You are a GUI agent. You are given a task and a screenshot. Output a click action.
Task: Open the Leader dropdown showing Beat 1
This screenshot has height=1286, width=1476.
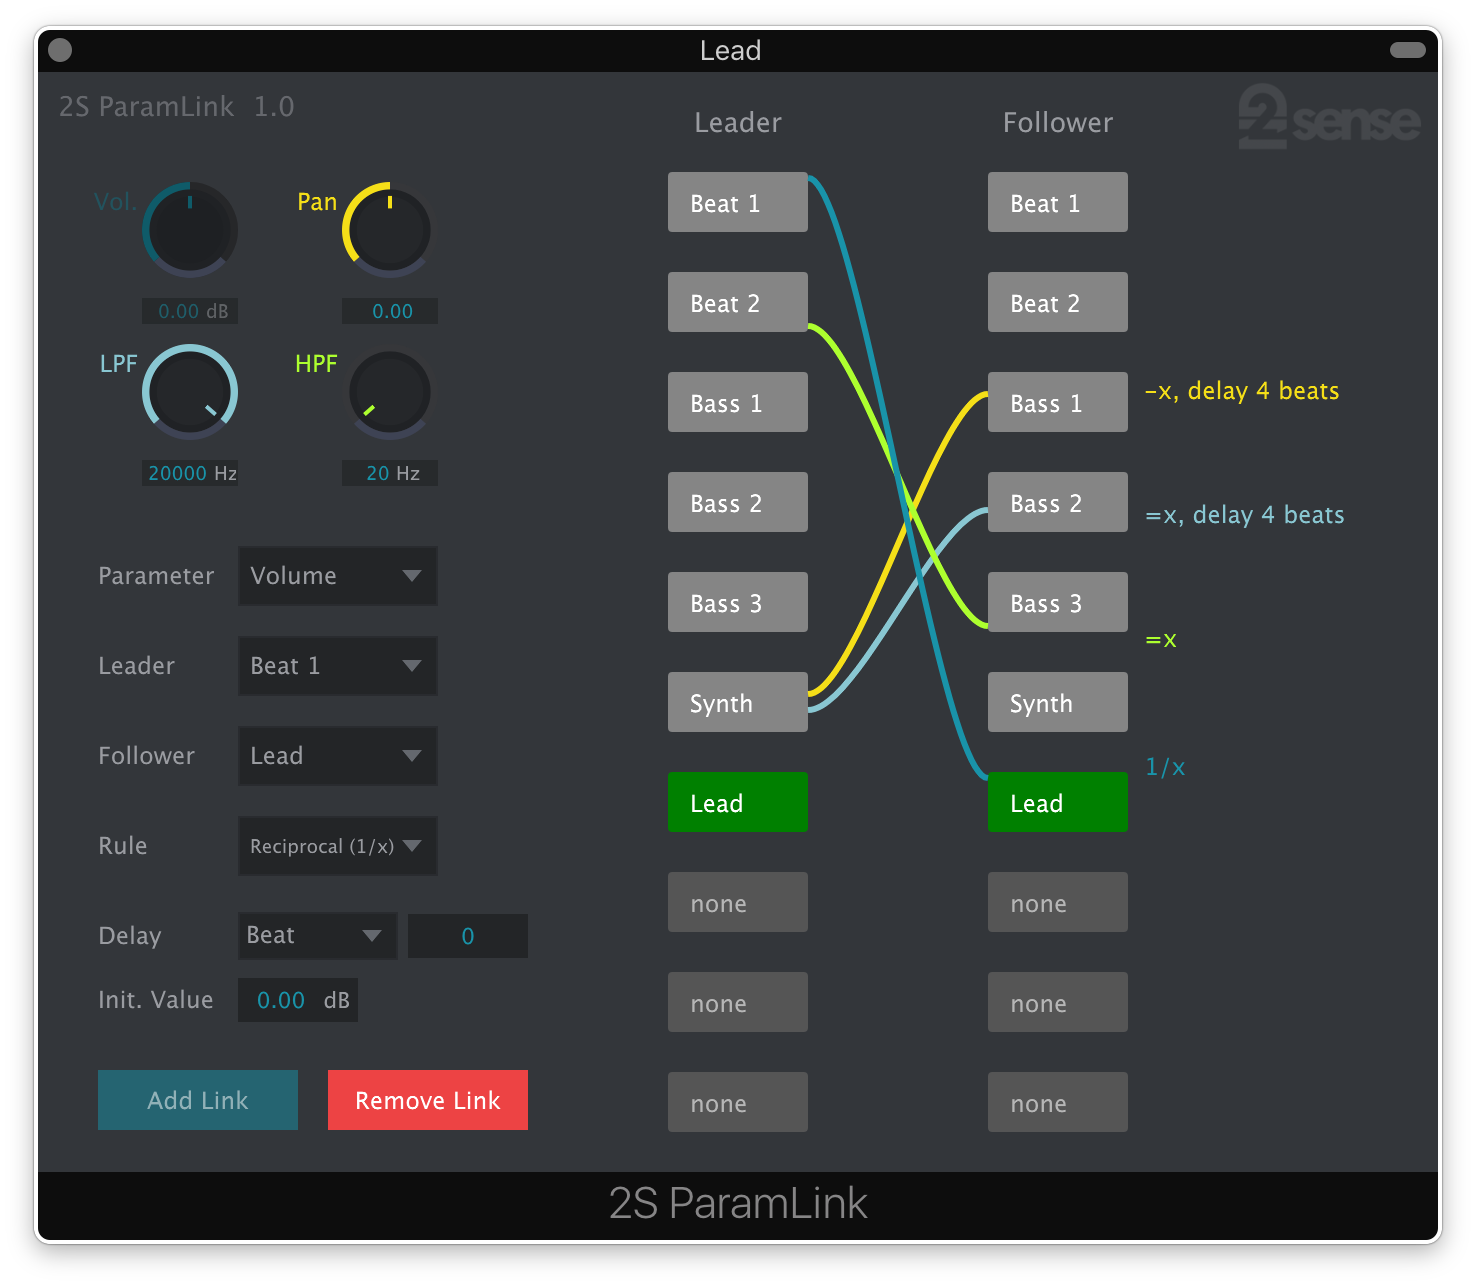(x=338, y=666)
